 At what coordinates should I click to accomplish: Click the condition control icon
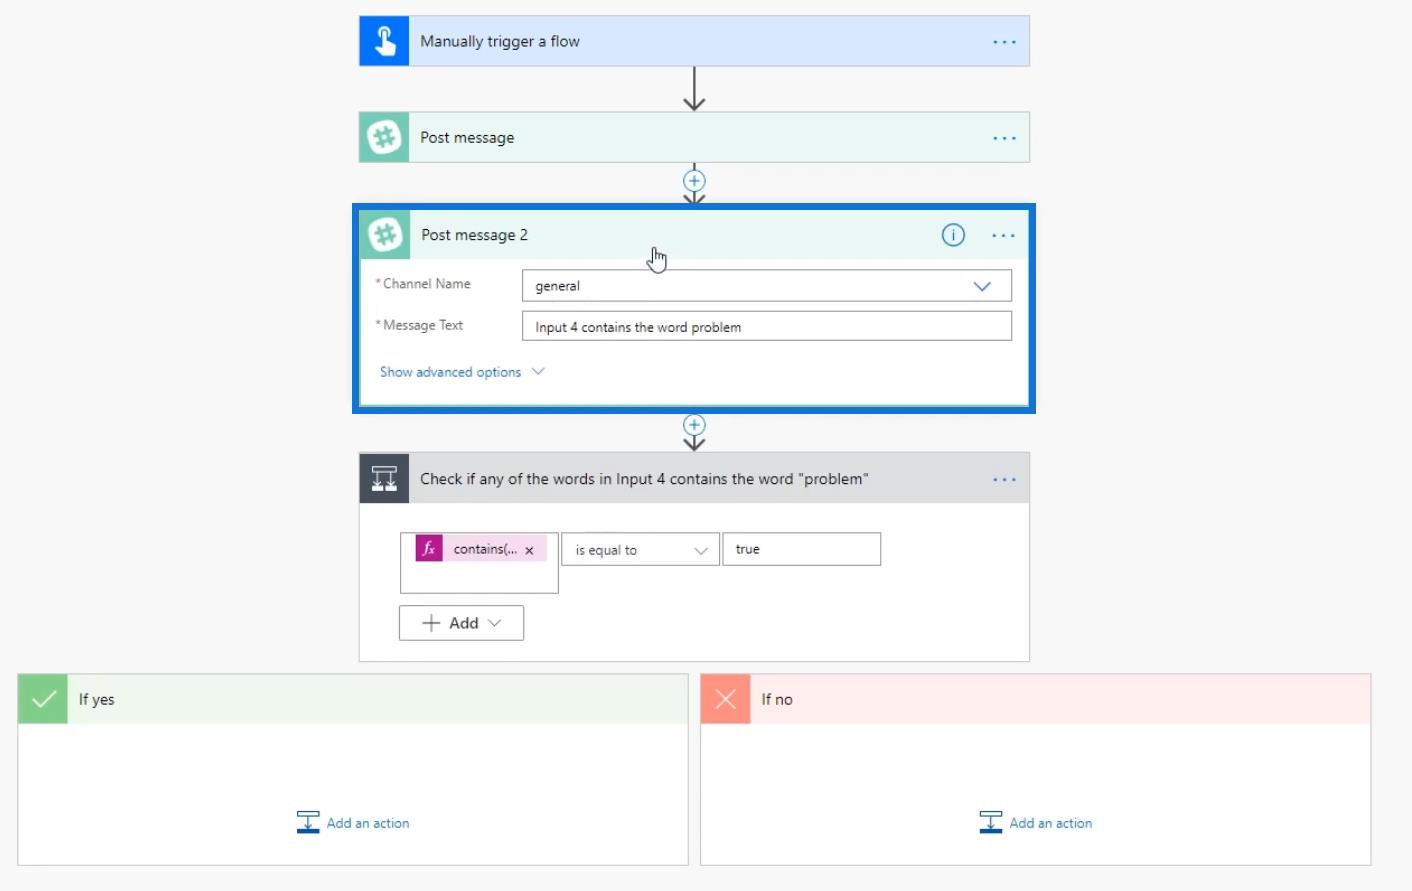coord(384,478)
